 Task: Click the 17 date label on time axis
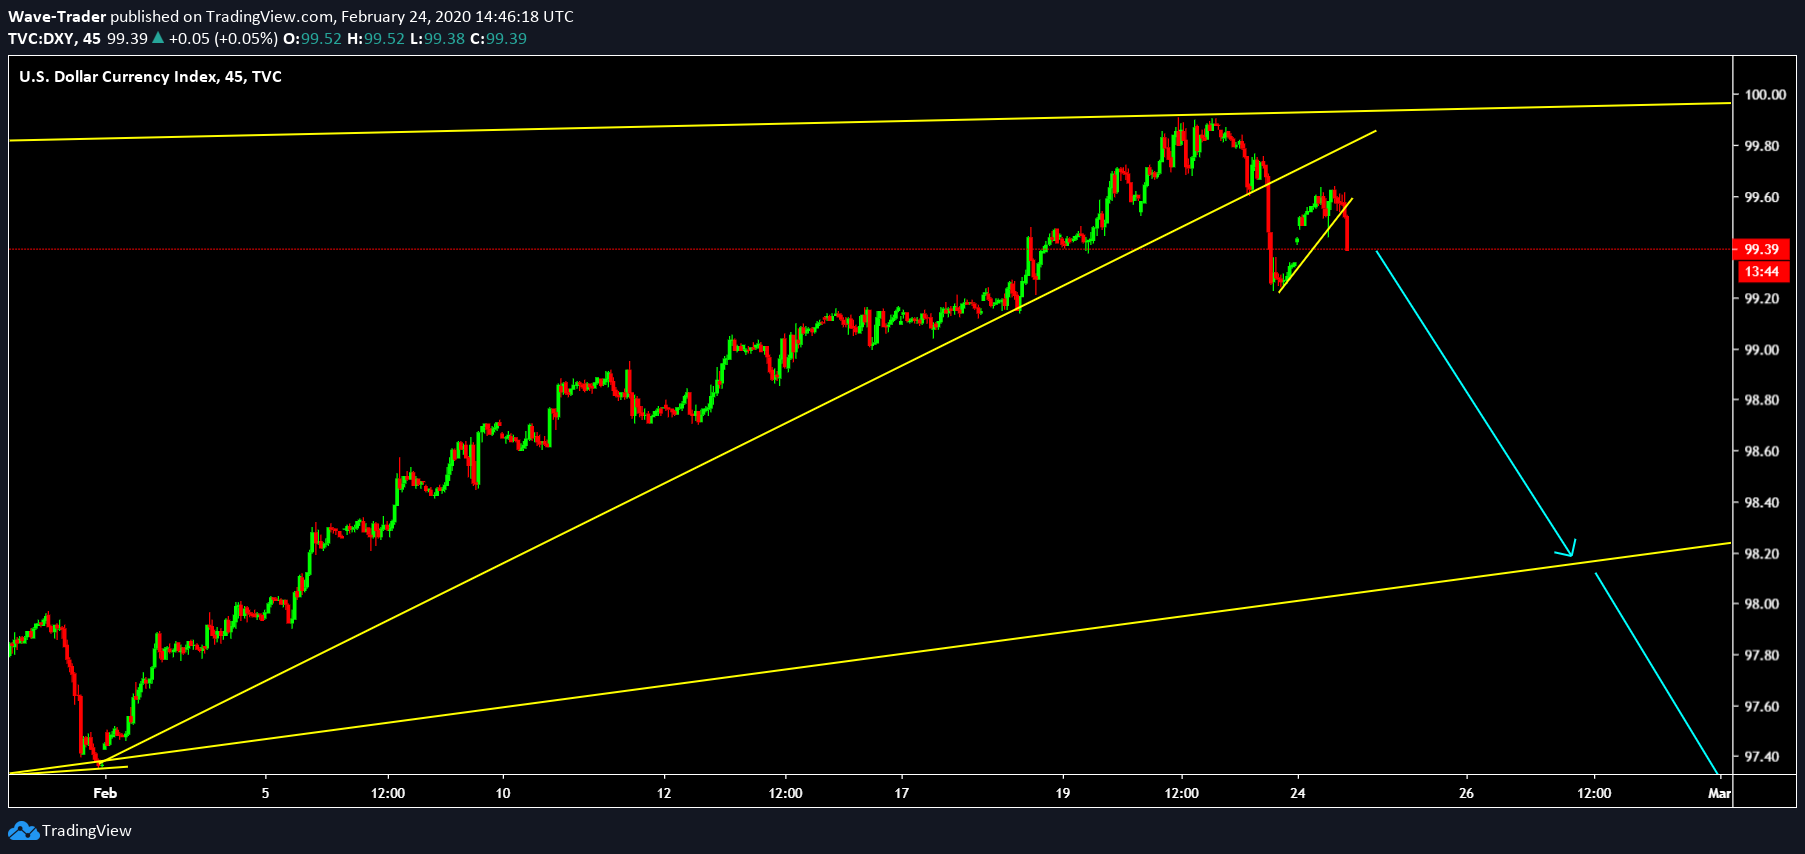pyautogui.click(x=902, y=793)
